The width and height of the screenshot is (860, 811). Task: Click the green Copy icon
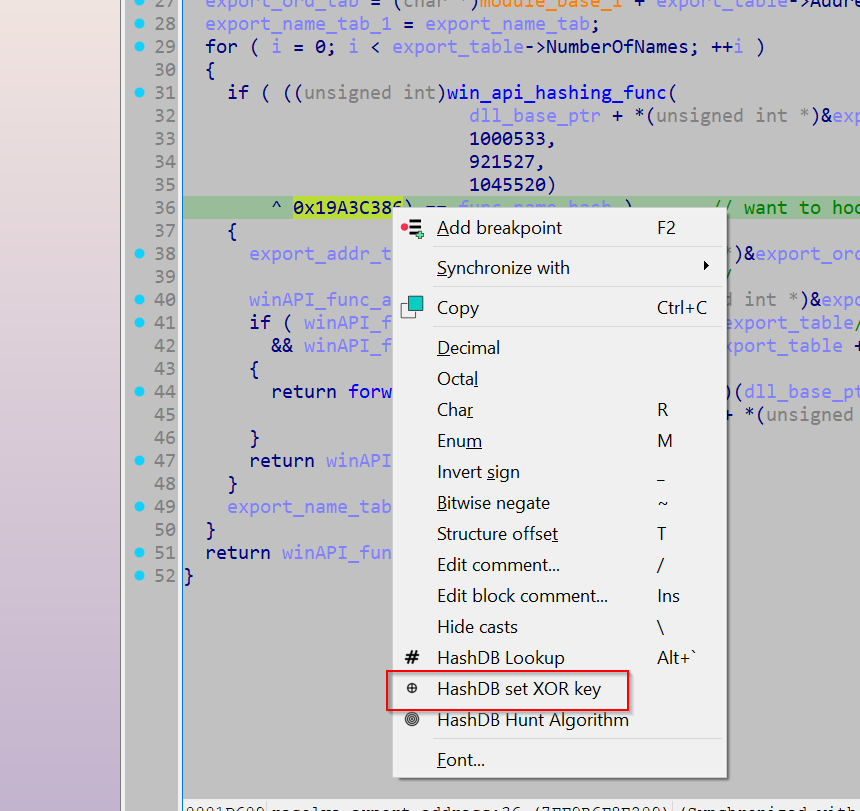point(412,307)
